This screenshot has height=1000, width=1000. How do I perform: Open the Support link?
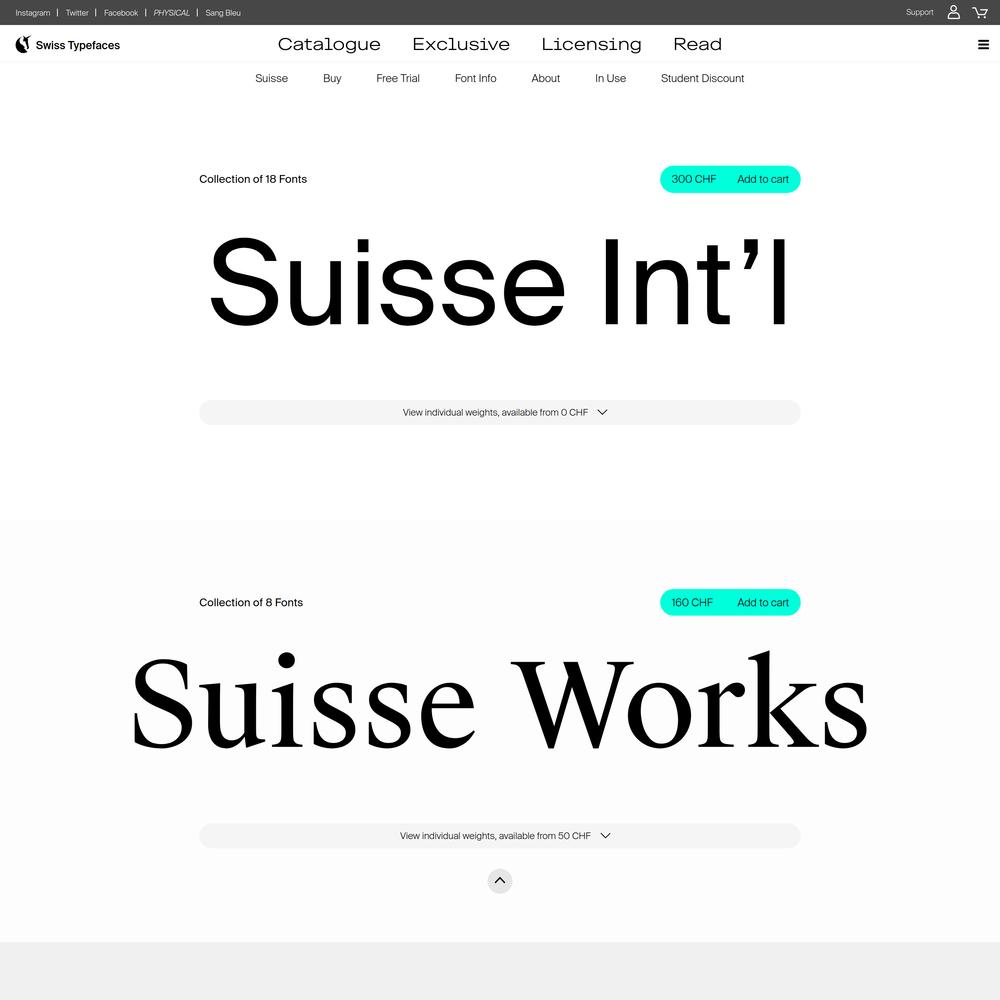[x=919, y=12]
